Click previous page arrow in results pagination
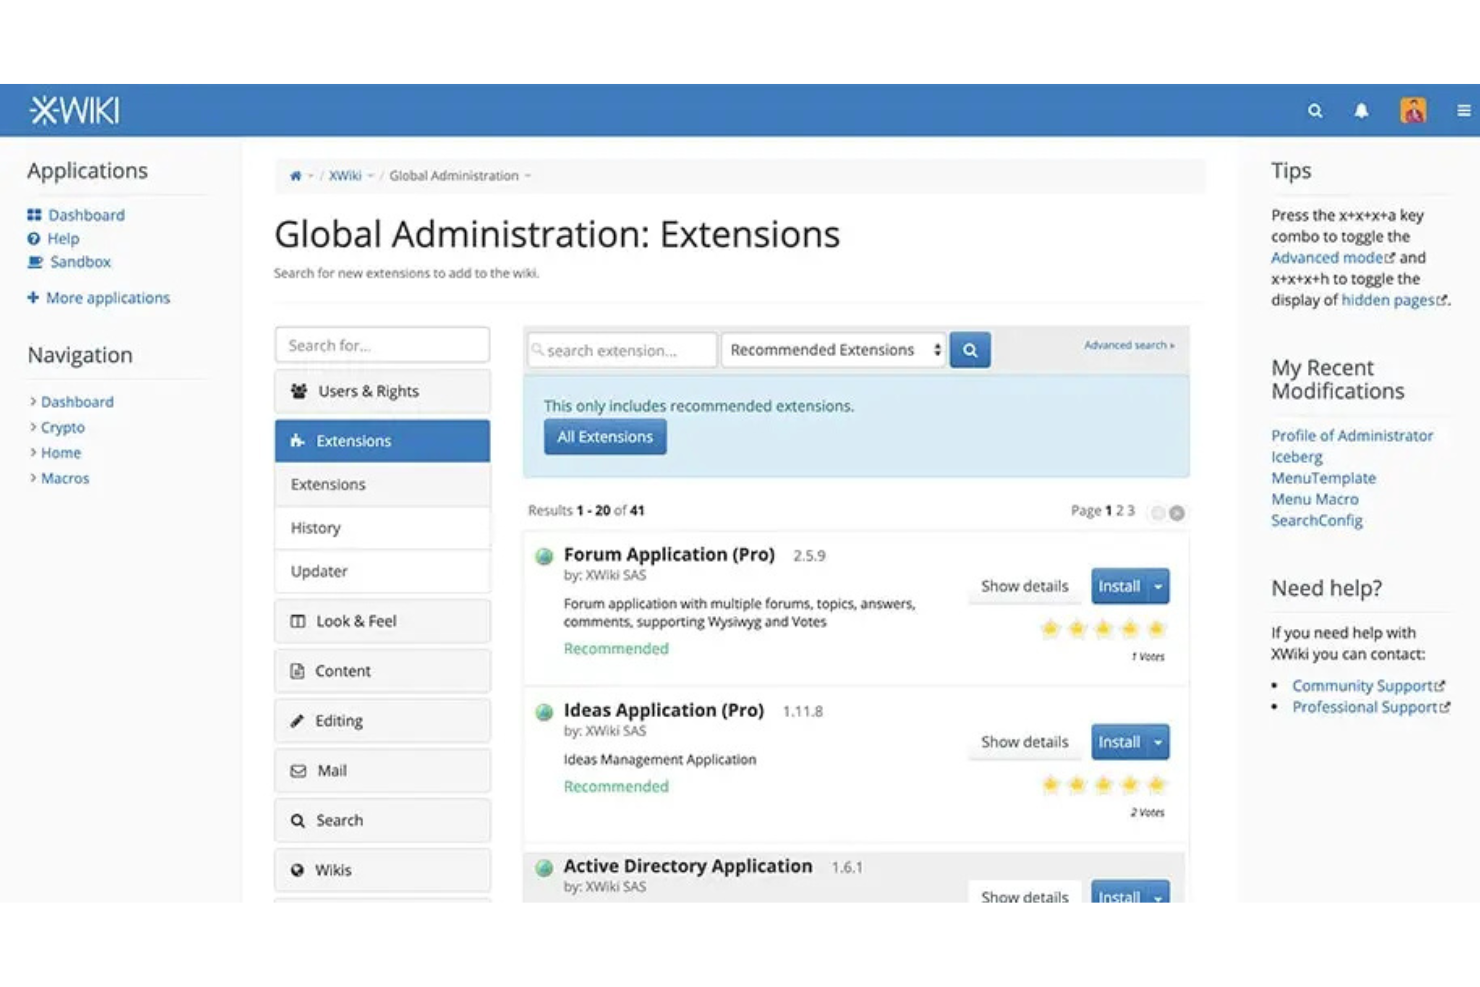This screenshot has height=987, width=1480. point(1158,513)
